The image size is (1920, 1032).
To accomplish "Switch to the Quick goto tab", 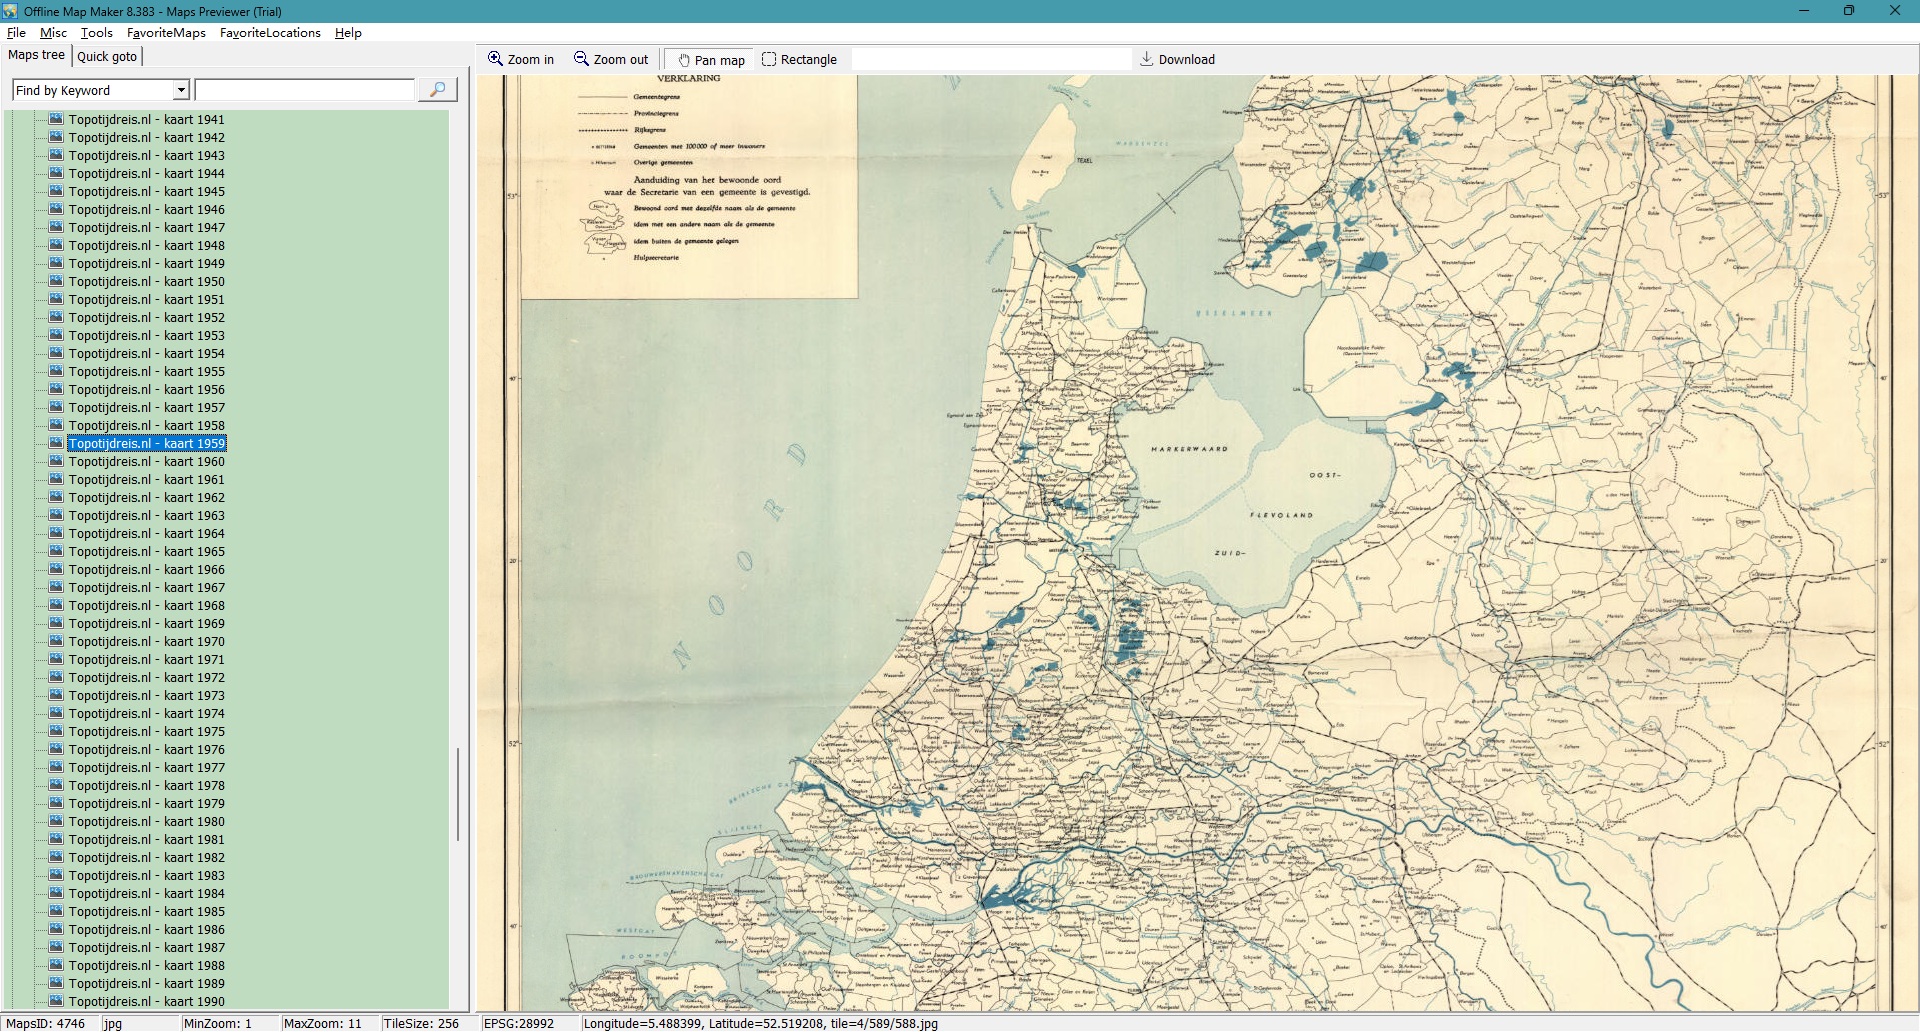I will 107,56.
